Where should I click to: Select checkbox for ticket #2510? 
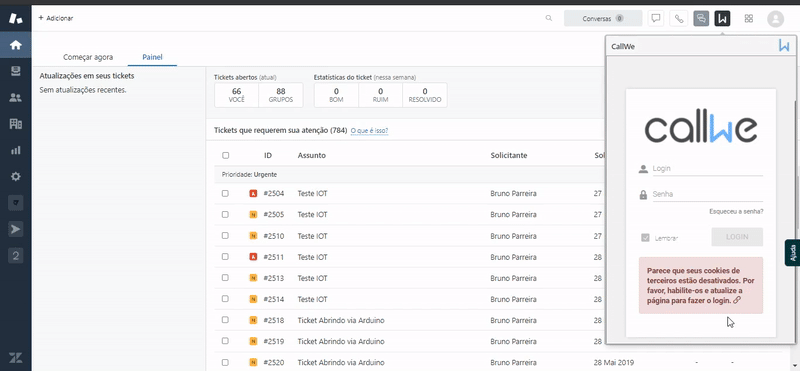(x=226, y=236)
